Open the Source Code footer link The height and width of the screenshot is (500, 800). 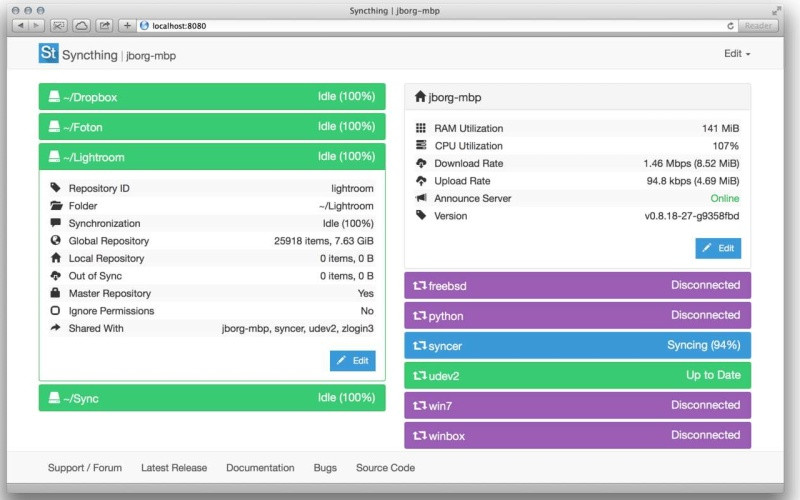[x=385, y=468]
